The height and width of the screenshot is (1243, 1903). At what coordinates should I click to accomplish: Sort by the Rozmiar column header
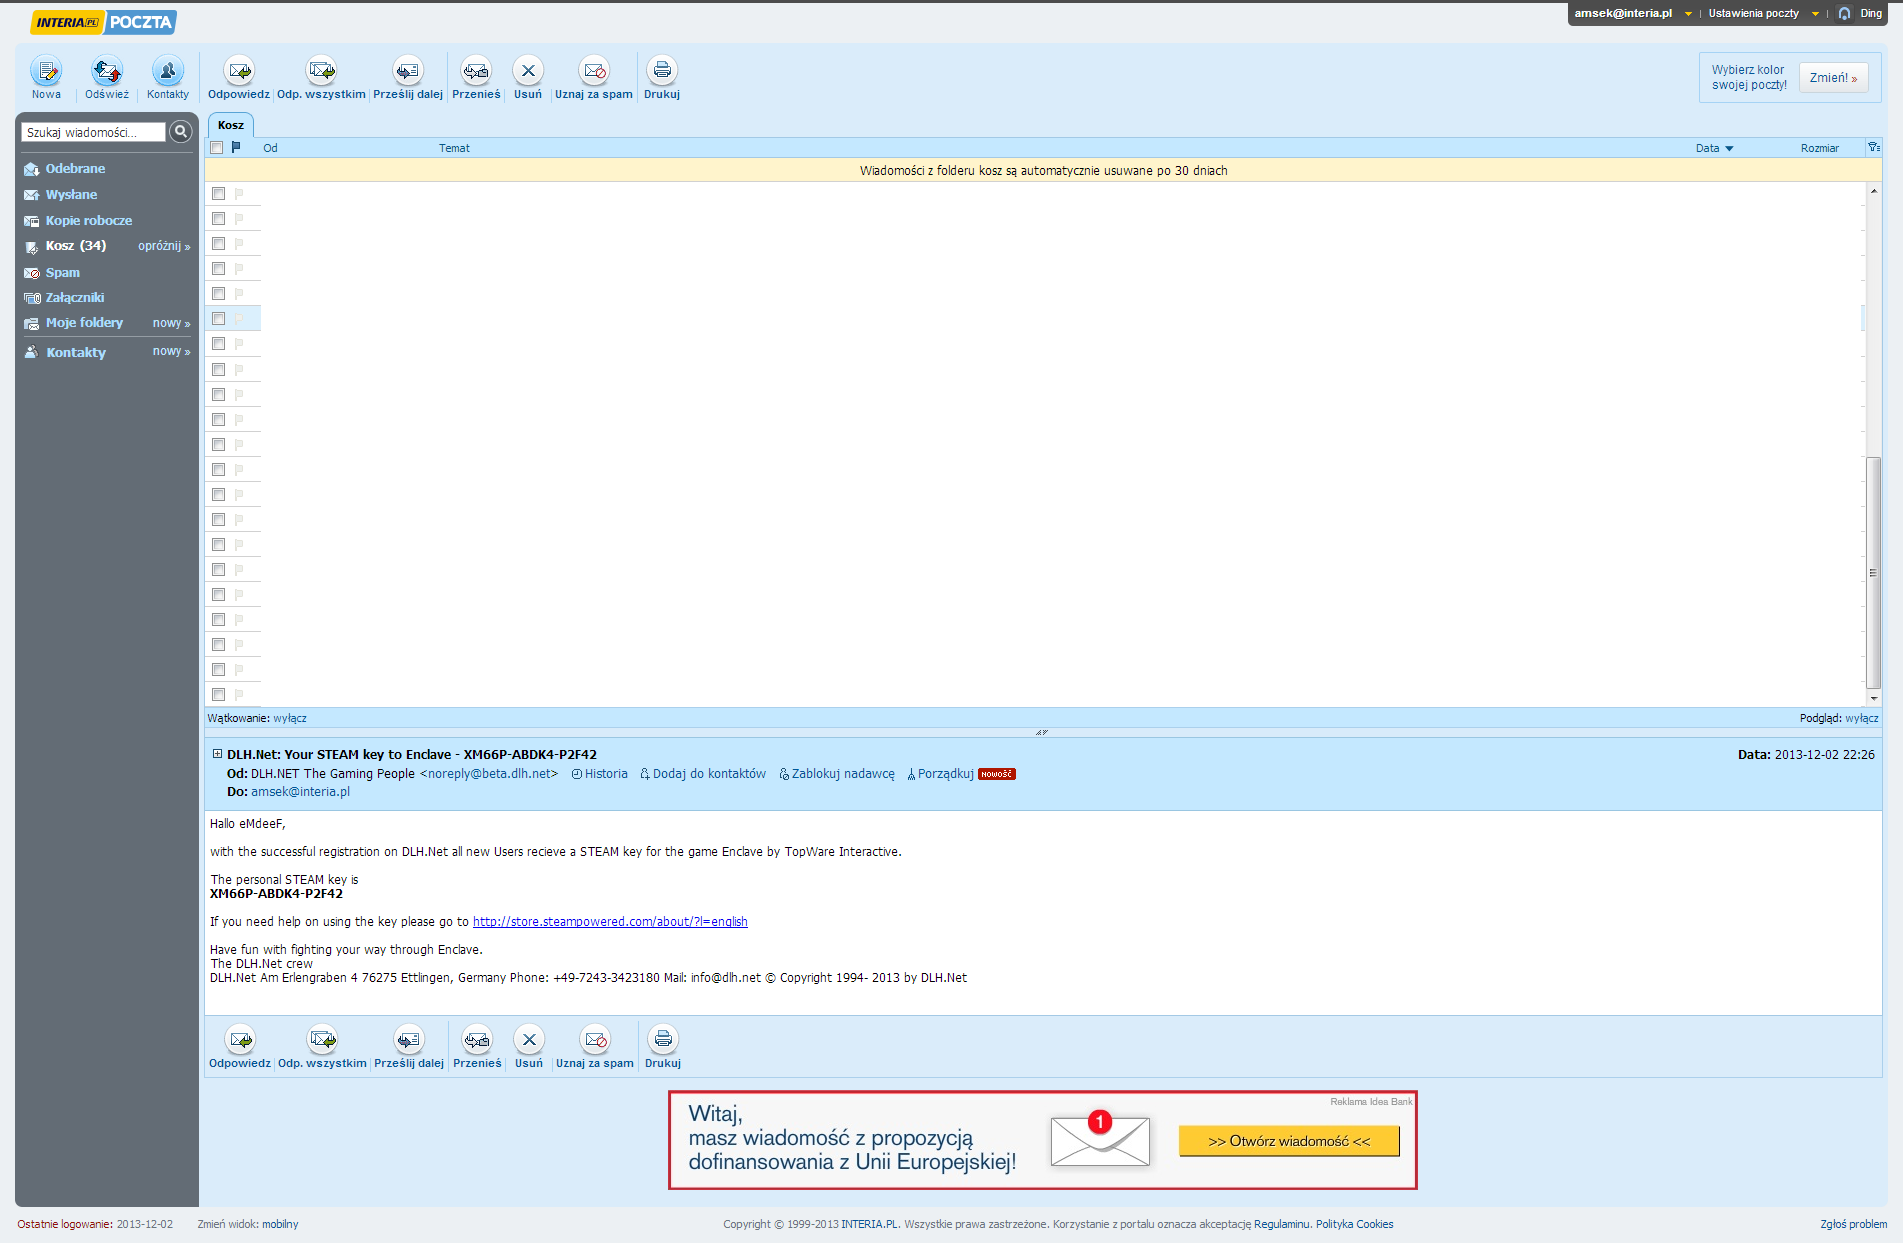click(x=1820, y=148)
